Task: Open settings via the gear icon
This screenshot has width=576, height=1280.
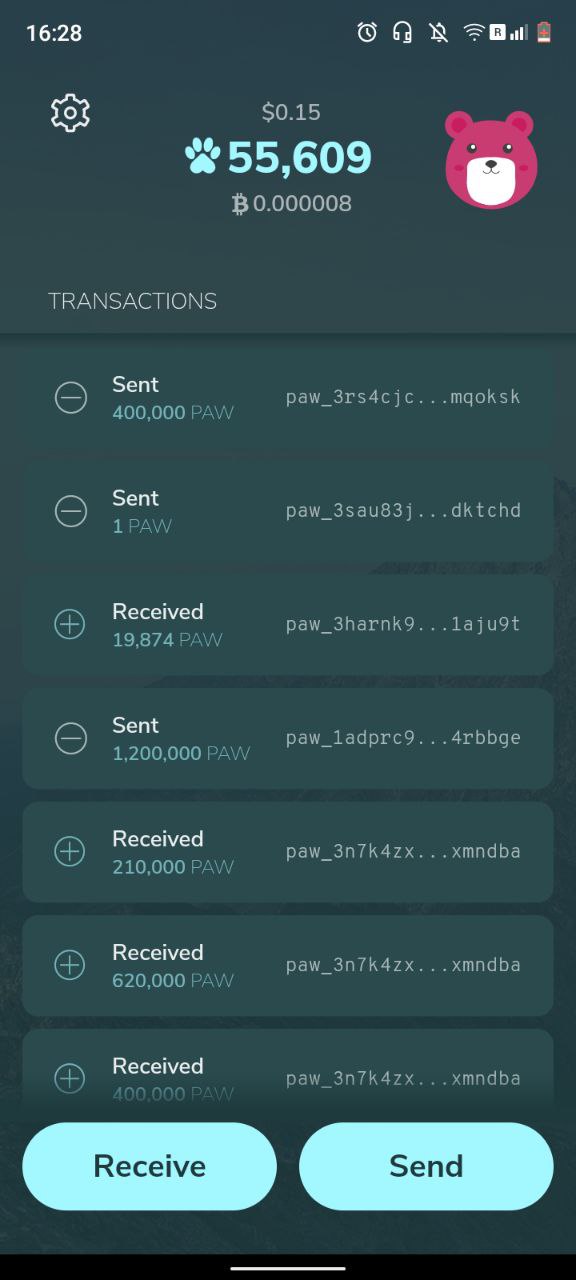Action: point(70,113)
